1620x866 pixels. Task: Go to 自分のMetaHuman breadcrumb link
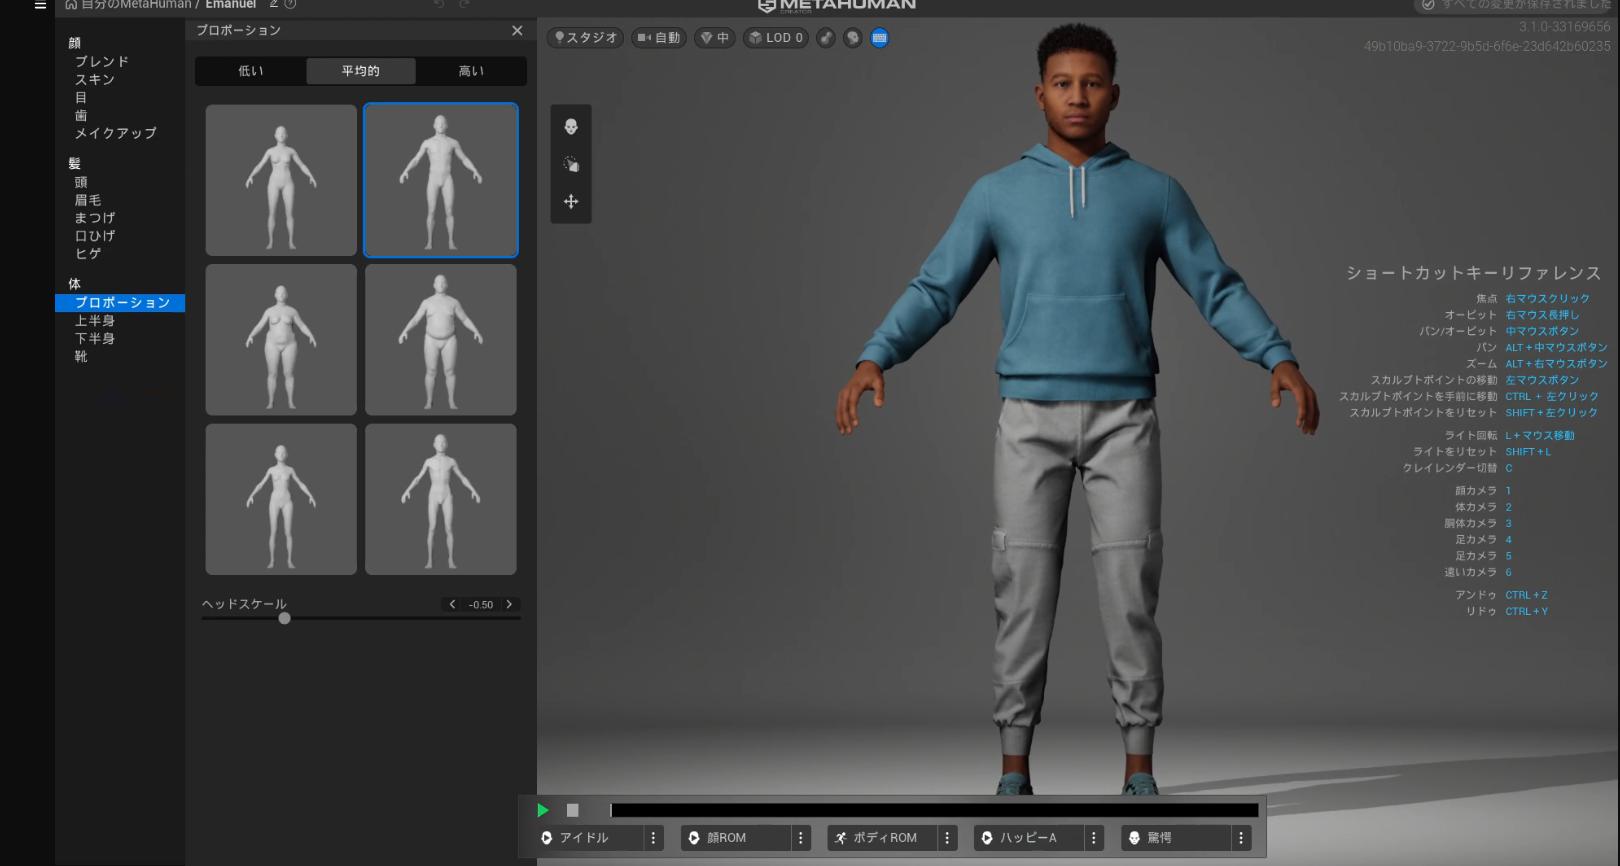(136, 5)
